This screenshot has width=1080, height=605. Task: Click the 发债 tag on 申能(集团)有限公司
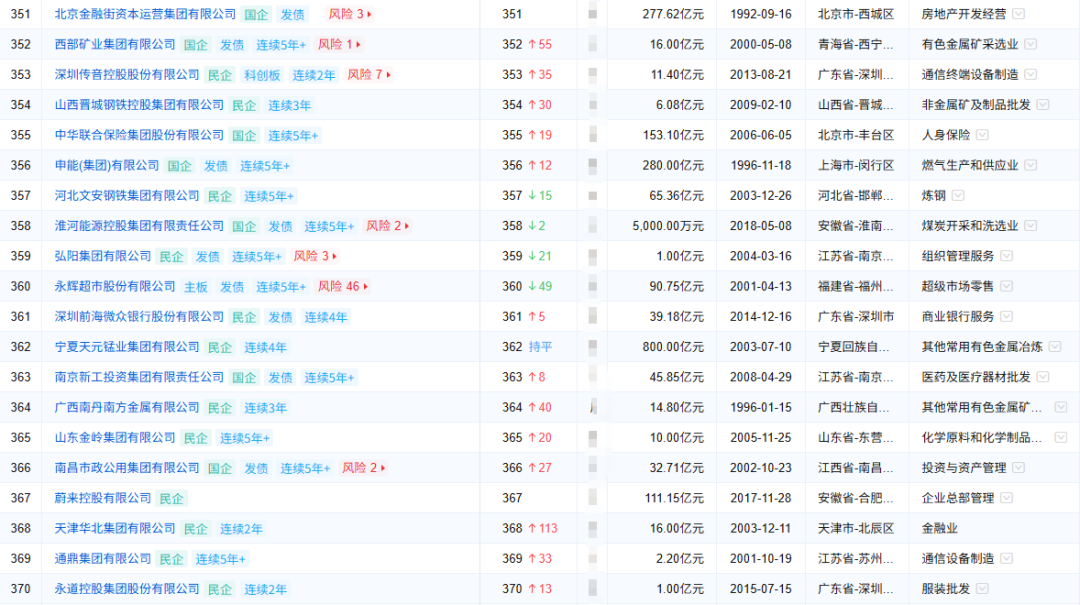pyautogui.click(x=216, y=166)
